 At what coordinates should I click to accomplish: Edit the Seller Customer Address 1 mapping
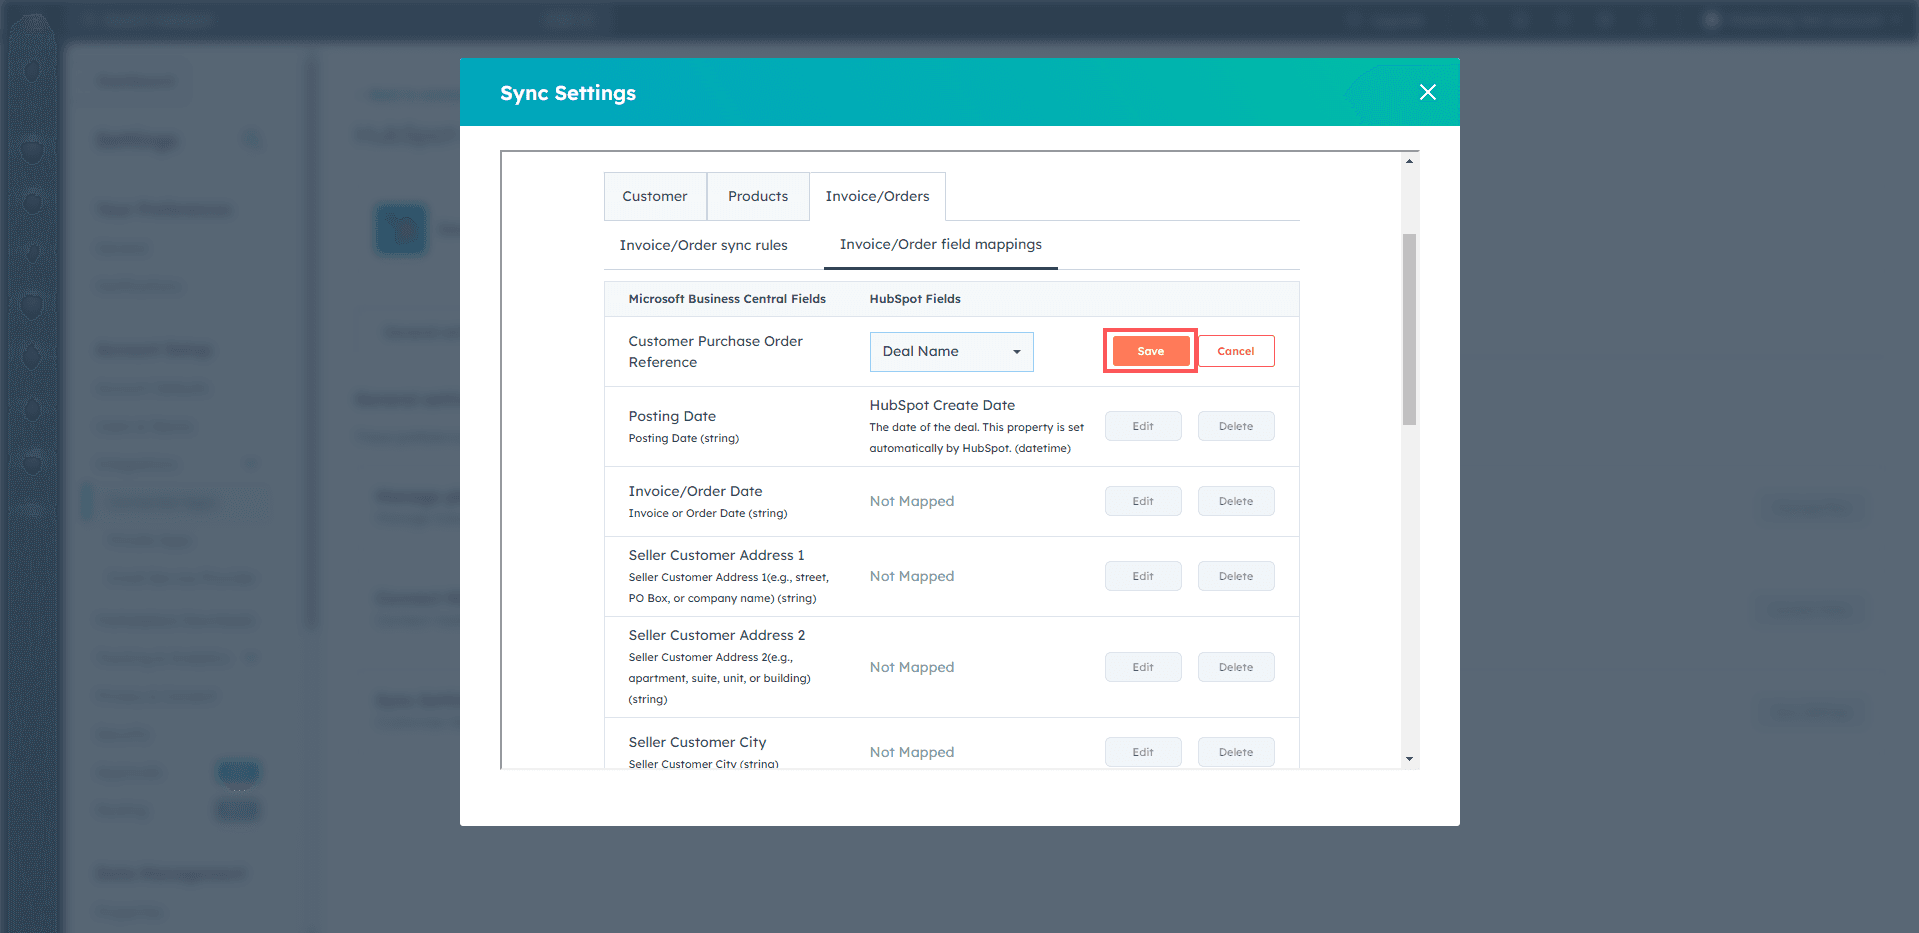click(1143, 576)
